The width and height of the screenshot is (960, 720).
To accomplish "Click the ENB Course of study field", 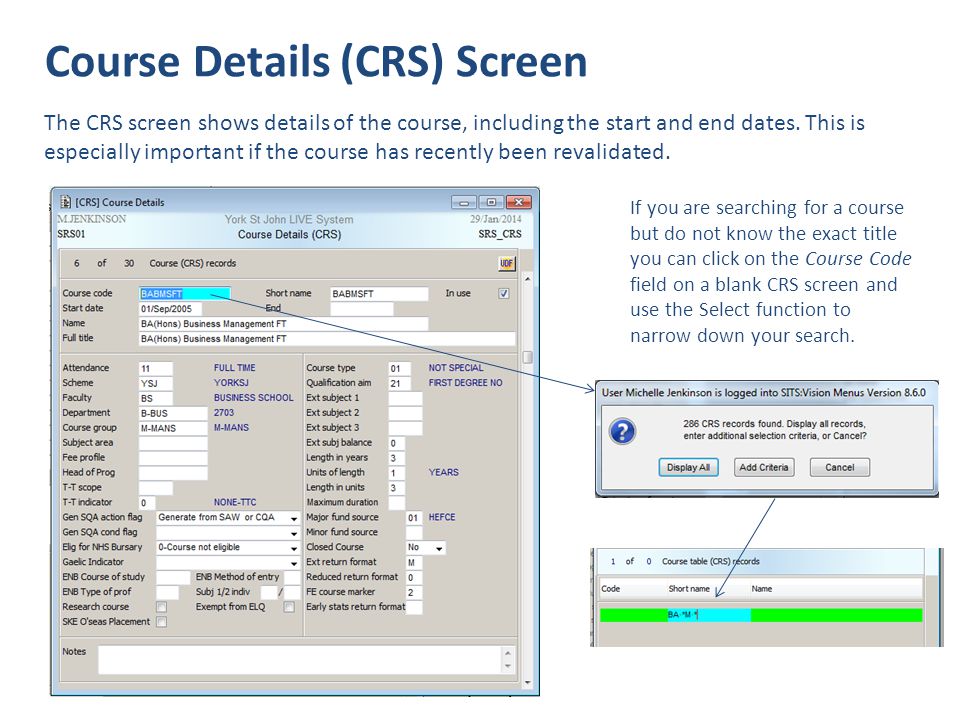I will [x=173, y=577].
